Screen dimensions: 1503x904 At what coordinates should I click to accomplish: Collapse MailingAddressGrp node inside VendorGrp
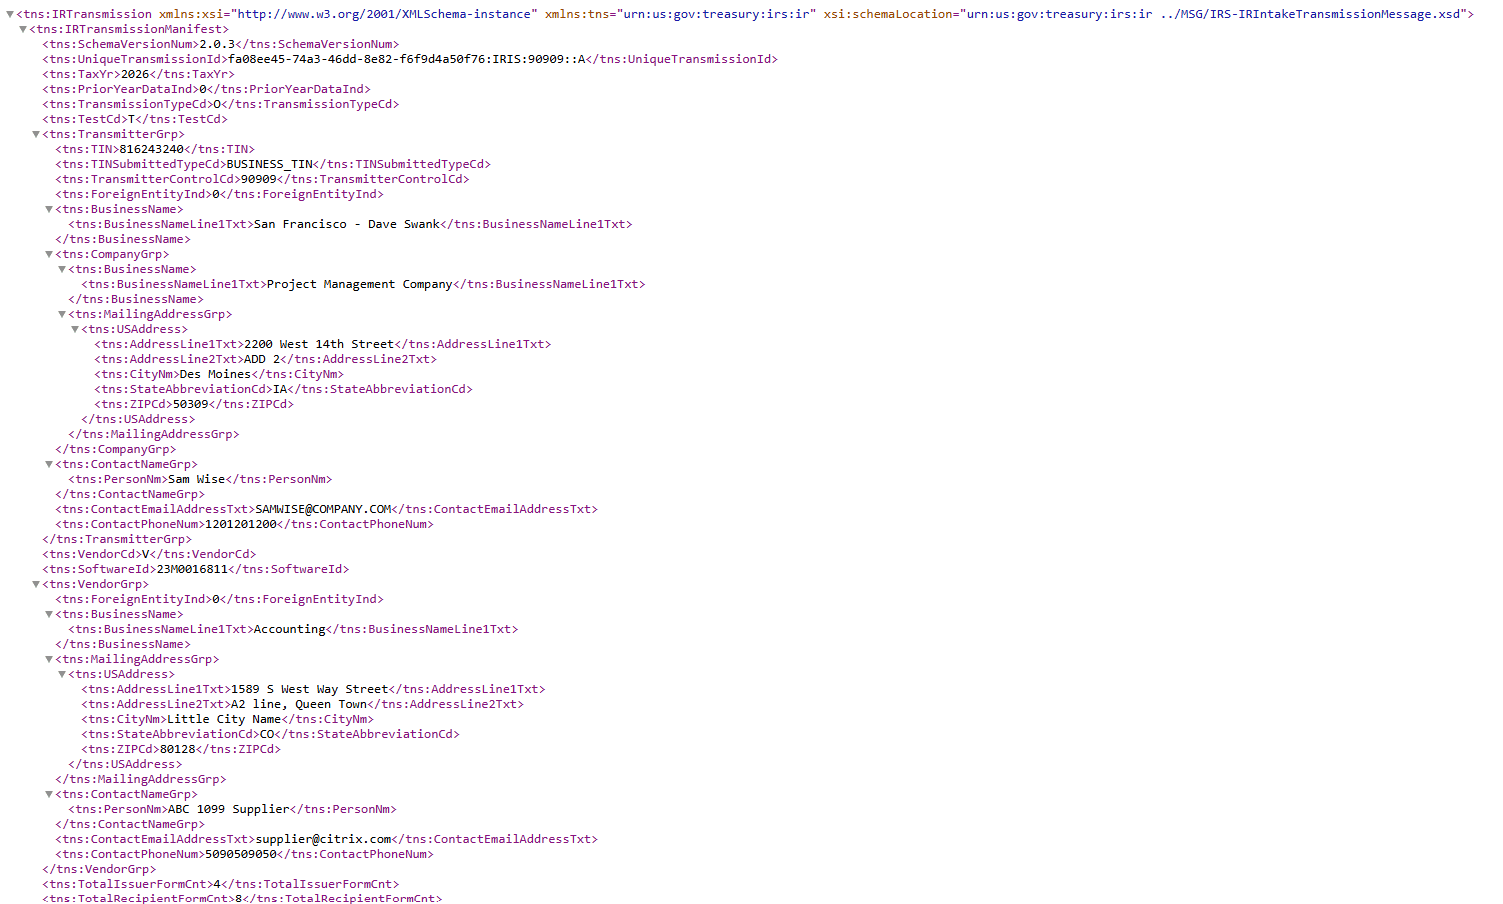(x=49, y=659)
